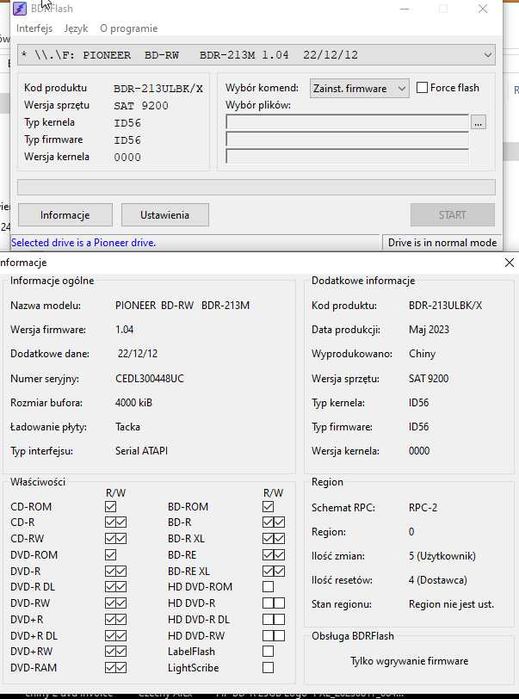
Task: Click the BDRFlash app icon in title bar
Action: point(20,8)
